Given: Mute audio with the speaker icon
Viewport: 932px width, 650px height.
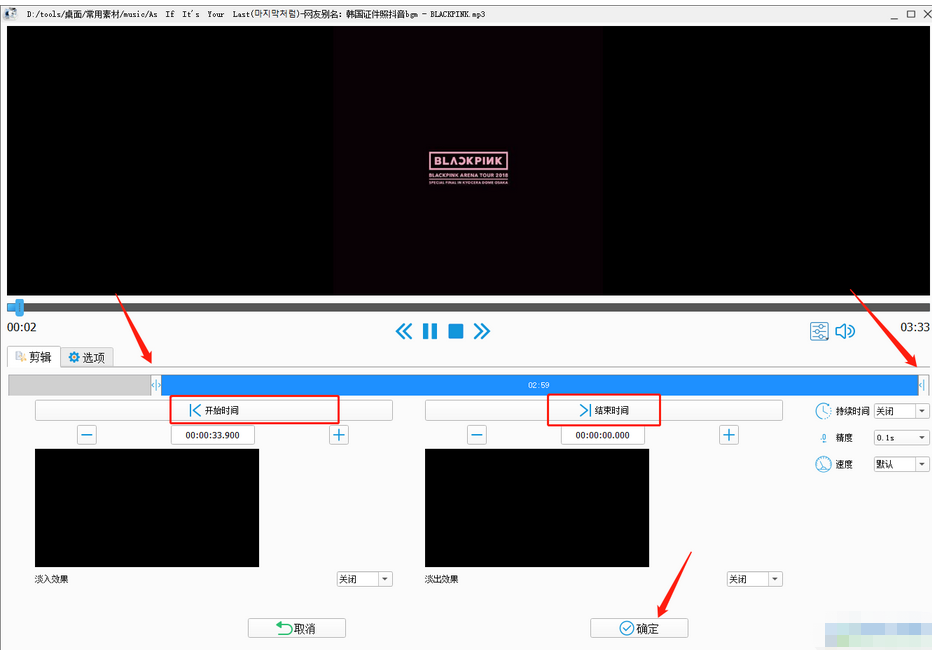Looking at the screenshot, I should coord(845,331).
